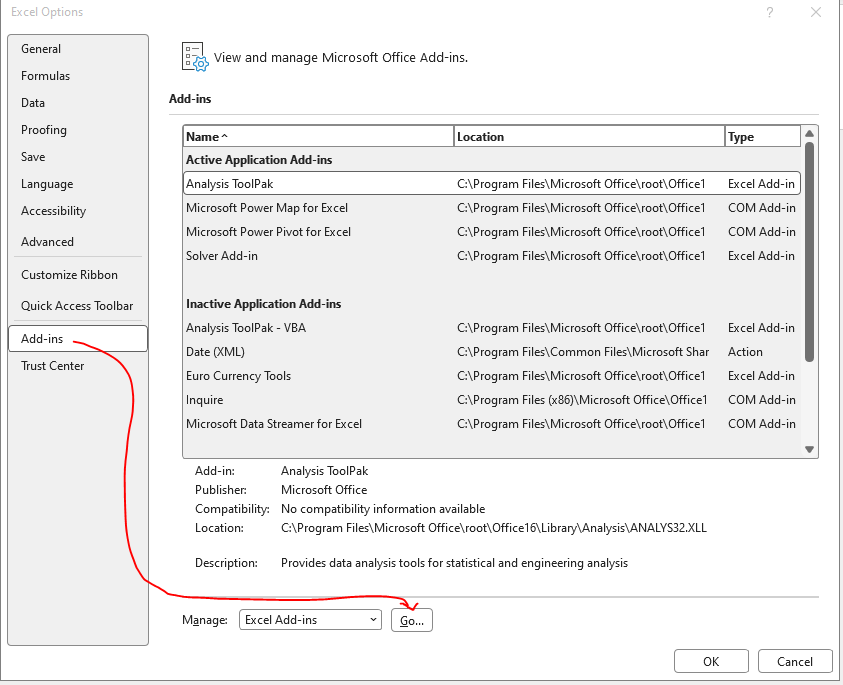Viewport: 843px width, 685px height.
Task: Click the Help question mark icon
Action: (x=770, y=12)
